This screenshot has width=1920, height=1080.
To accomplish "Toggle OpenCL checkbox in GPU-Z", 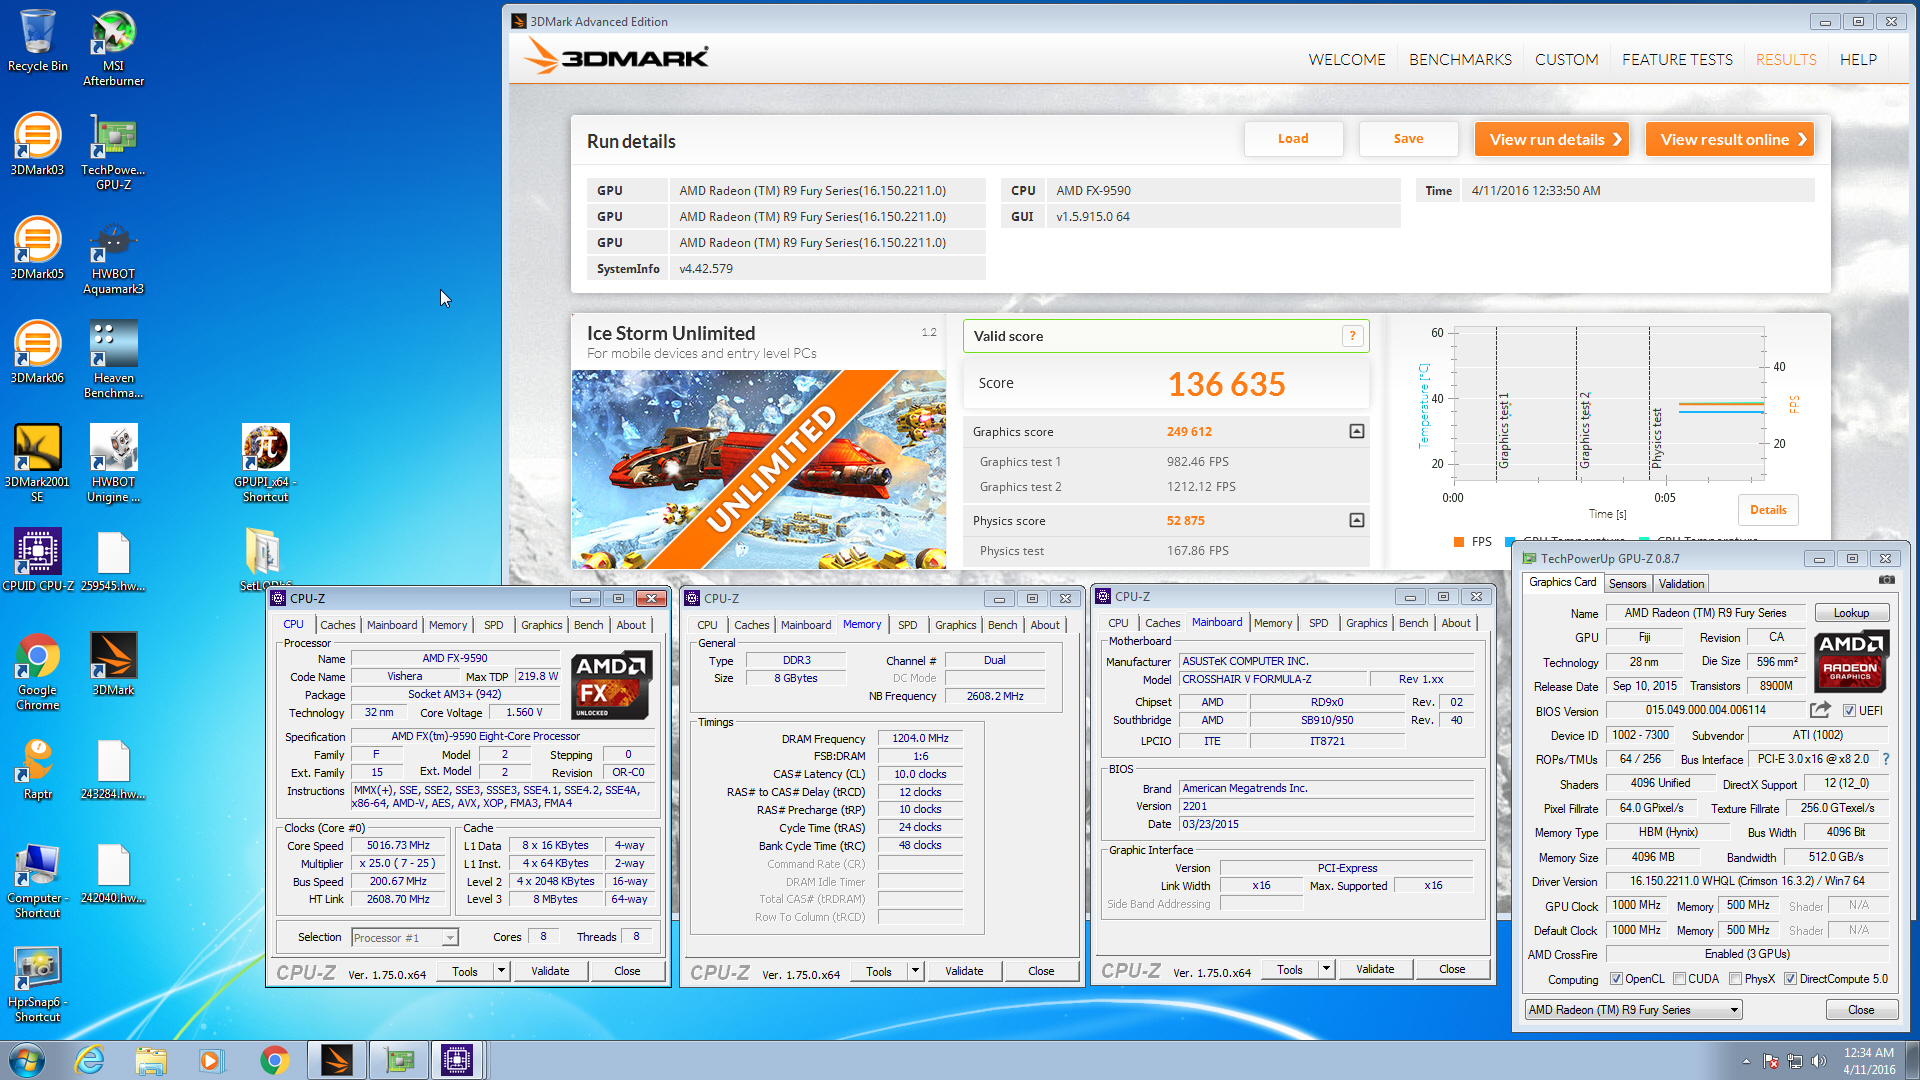I will coord(1616,979).
